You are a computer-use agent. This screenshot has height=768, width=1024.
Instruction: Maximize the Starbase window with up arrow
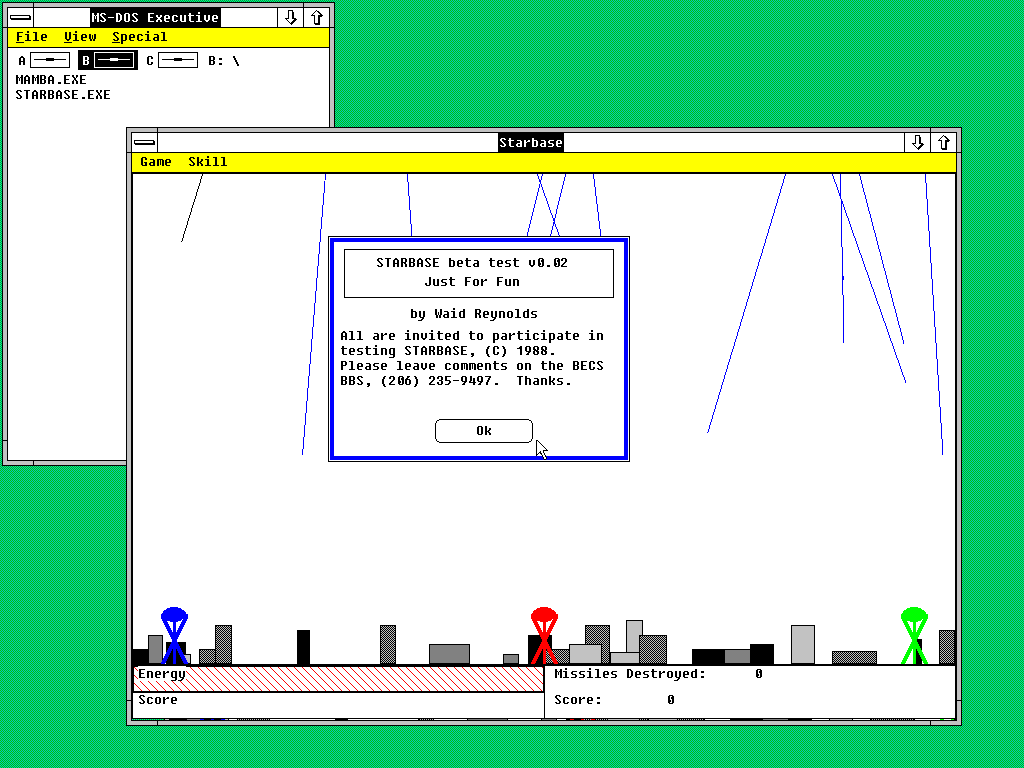[943, 142]
